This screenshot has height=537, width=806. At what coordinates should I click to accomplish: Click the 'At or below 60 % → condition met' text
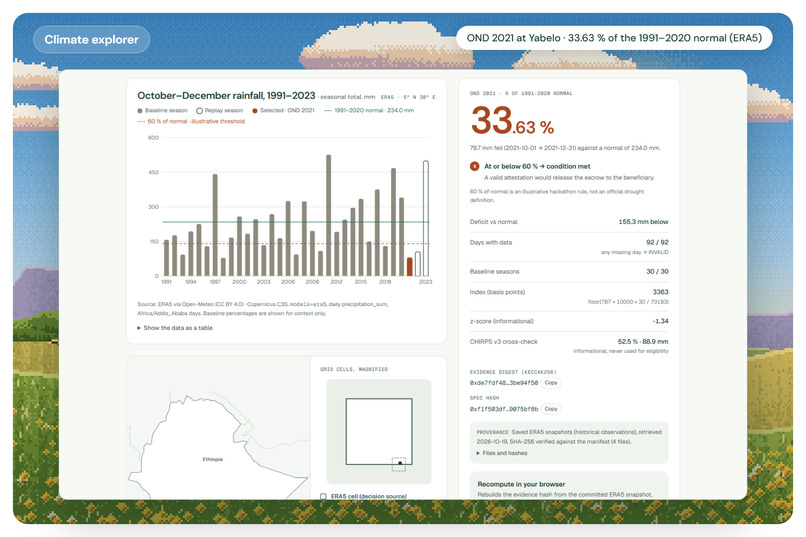(x=537, y=166)
